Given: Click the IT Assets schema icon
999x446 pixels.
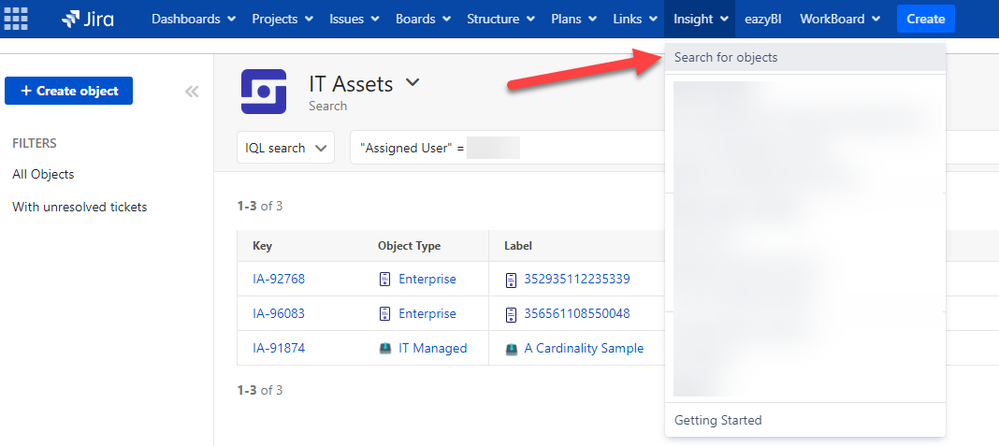Looking at the screenshot, I should click(x=264, y=92).
